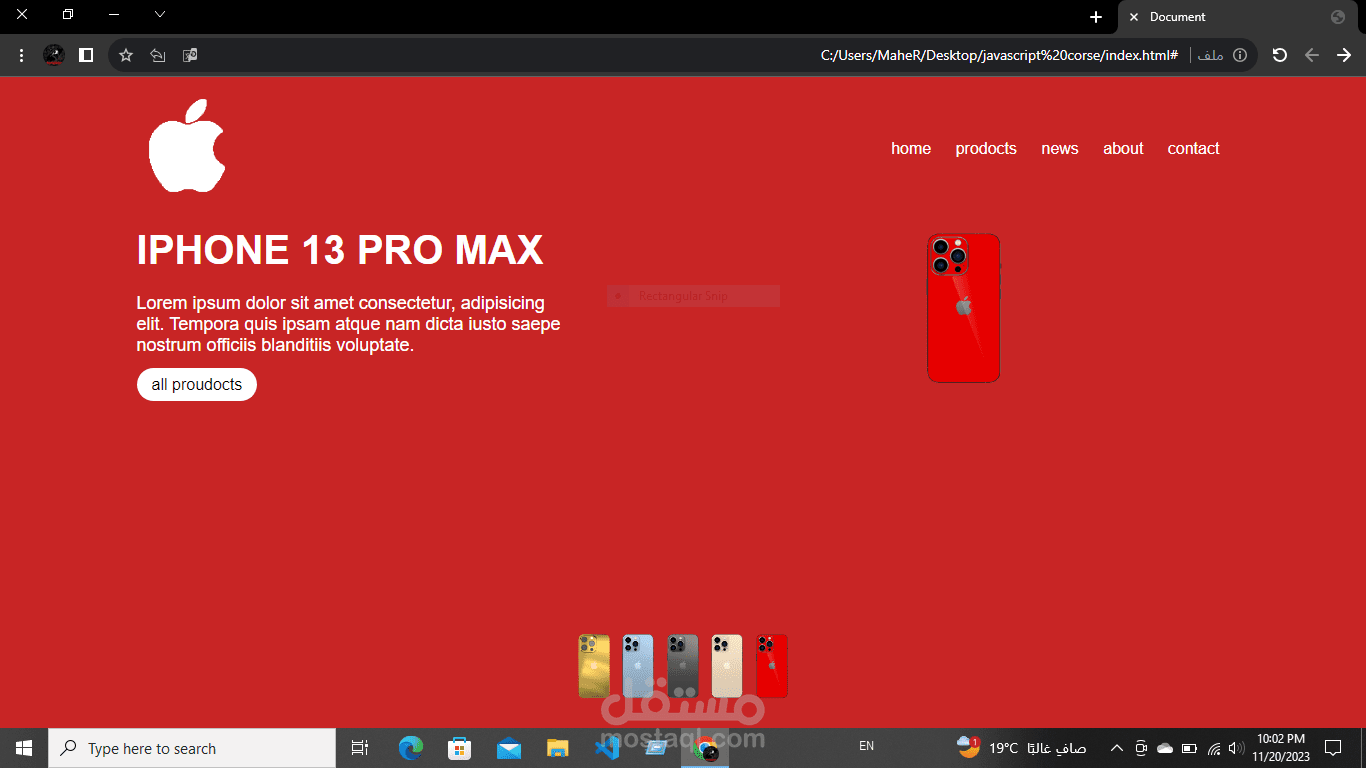This screenshot has height=768, width=1366.
Task: Select the gold iPhone thumbnail
Action: coord(594,666)
